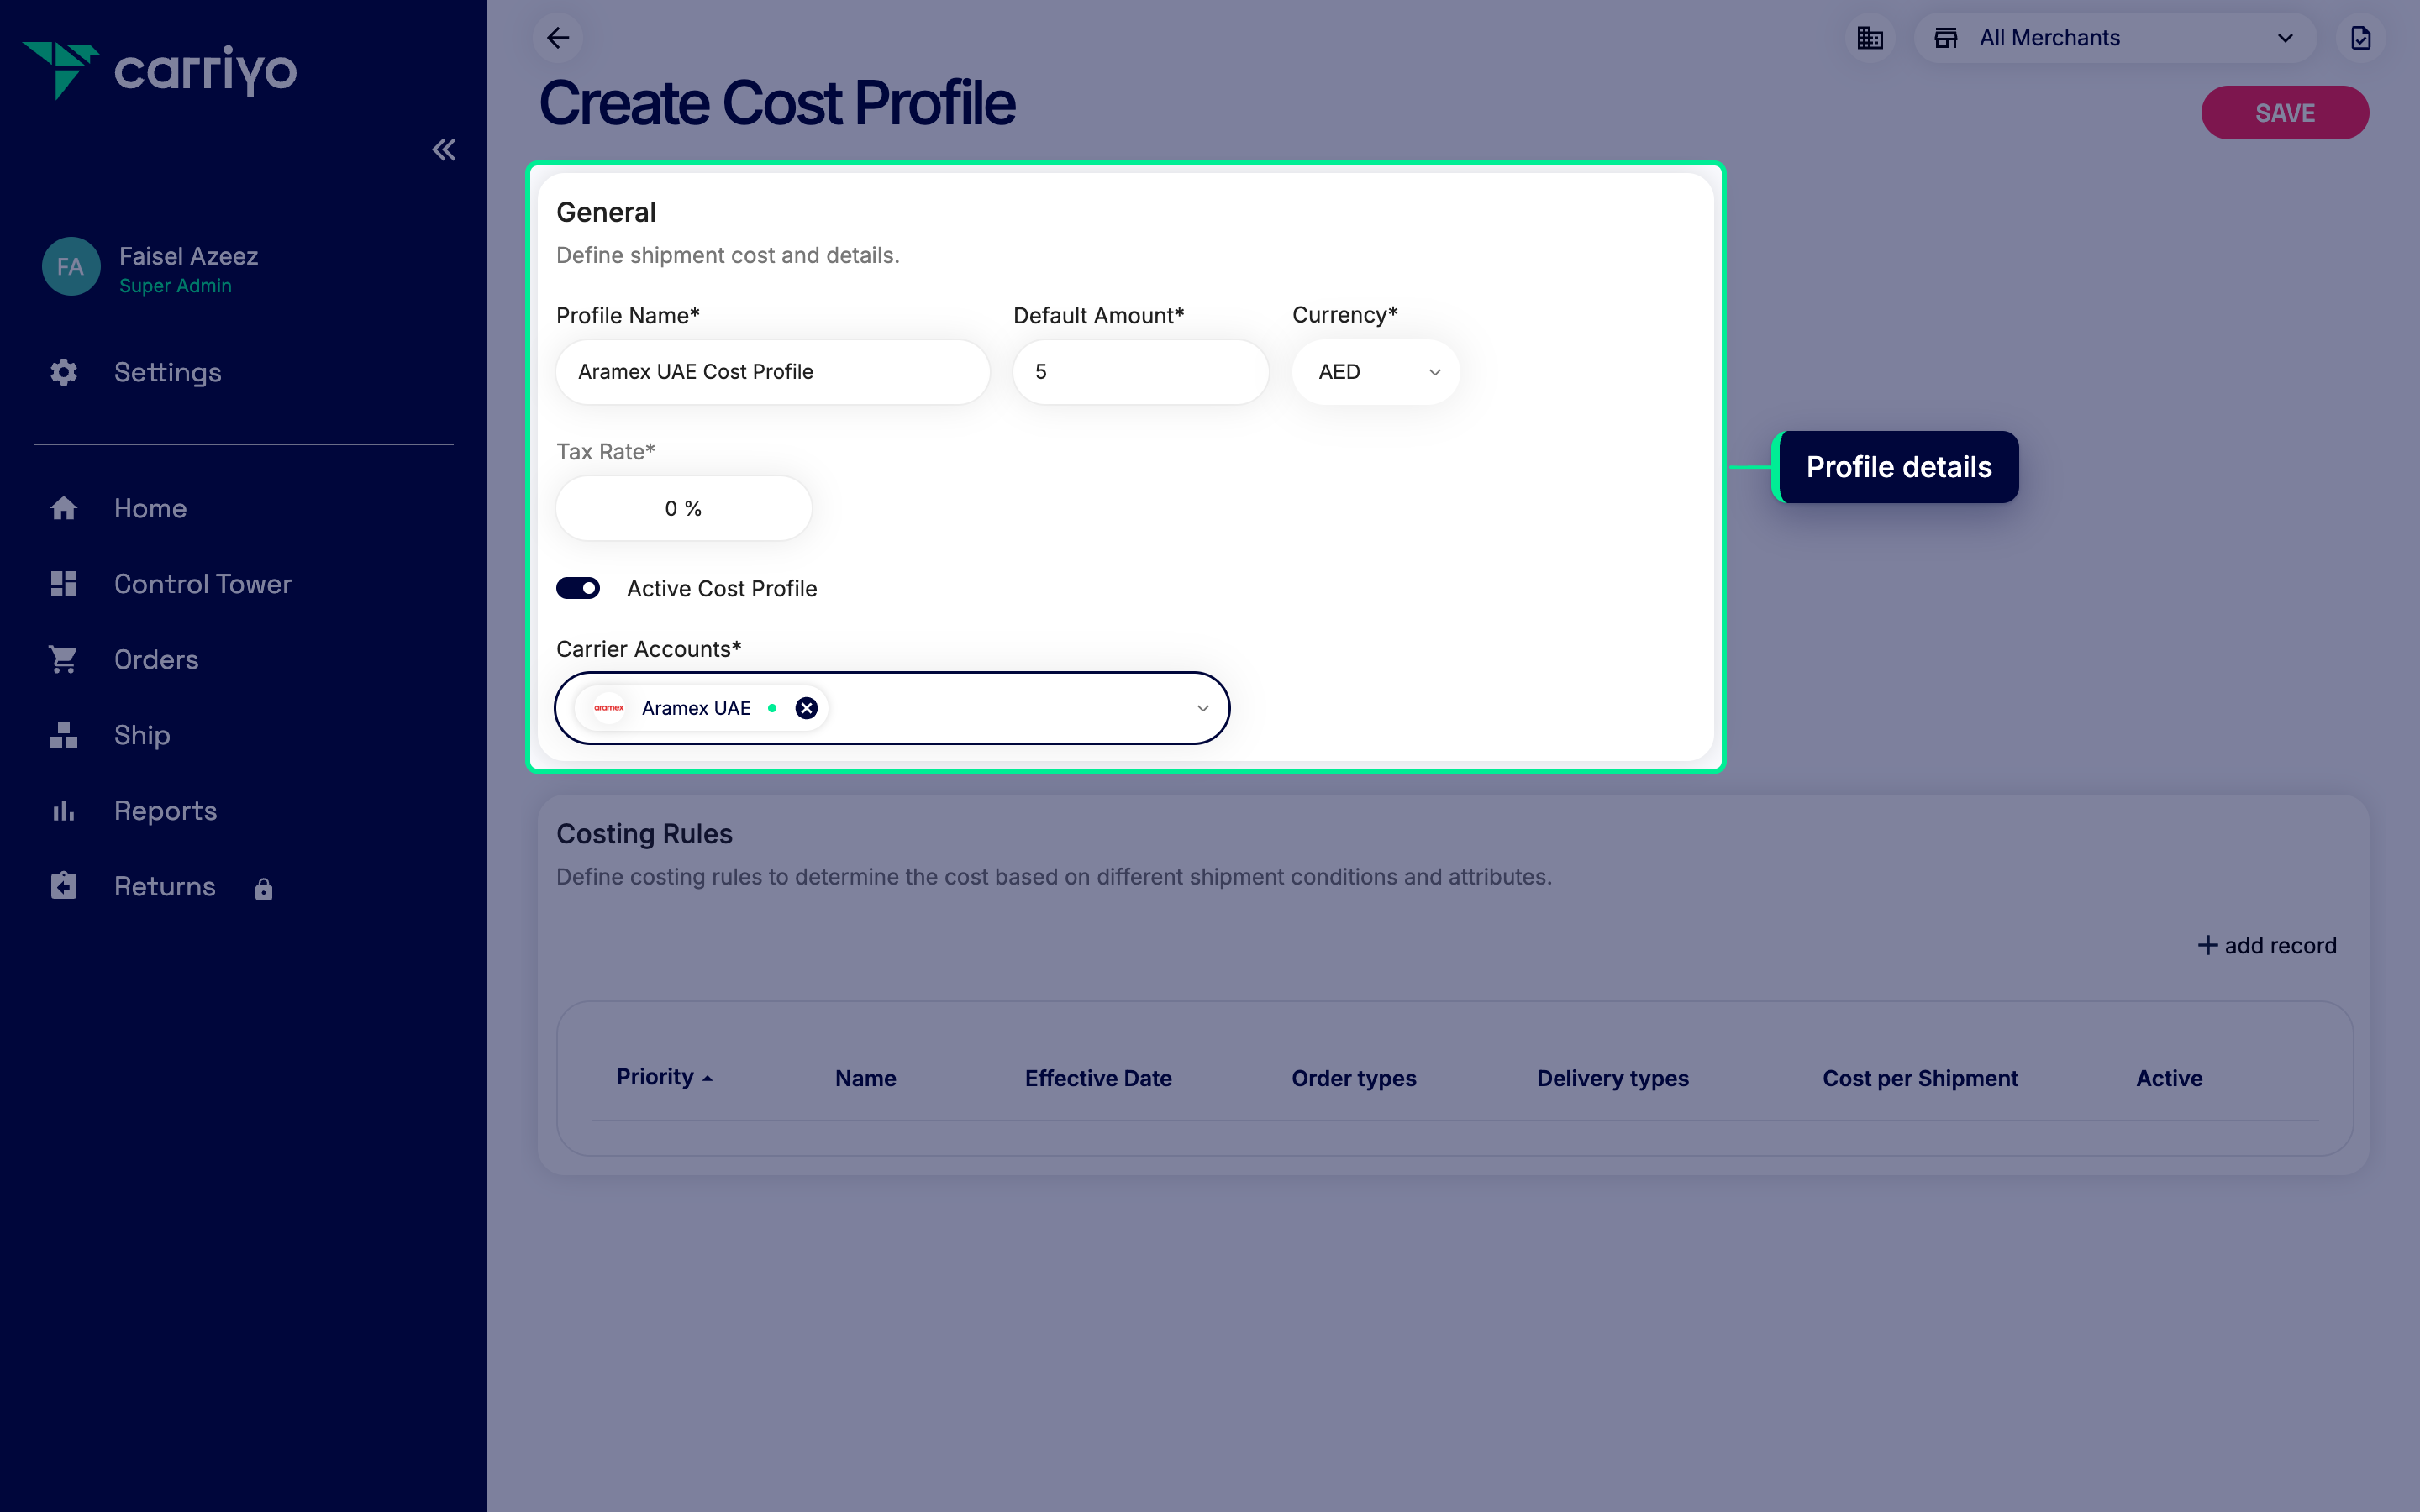Sort table by Priority column
The width and height of the screenshot is (2420, 1512).
[x=664, y=1077]
